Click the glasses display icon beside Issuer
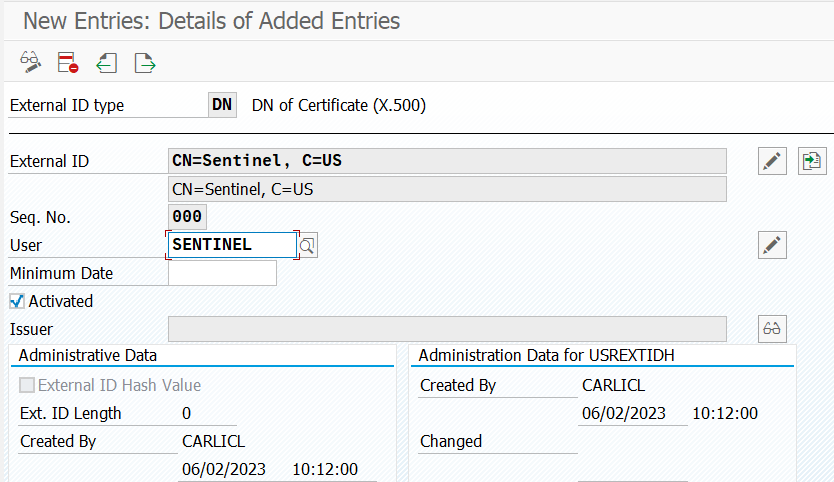Image resolution: width=834 pixels, height=482 pixels. pyautogui.click(x=772, y=329)
